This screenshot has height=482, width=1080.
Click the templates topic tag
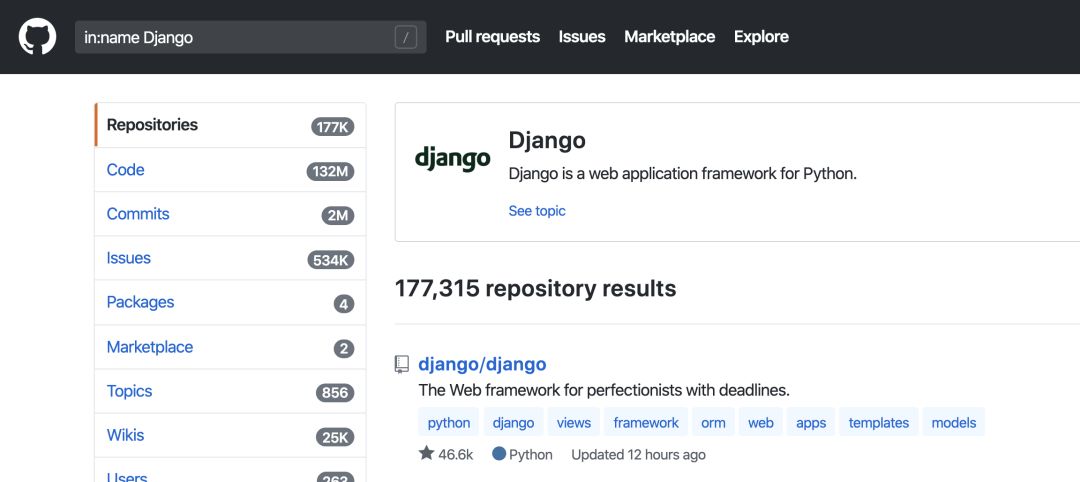pyautogui.click(x=878, y=422)
